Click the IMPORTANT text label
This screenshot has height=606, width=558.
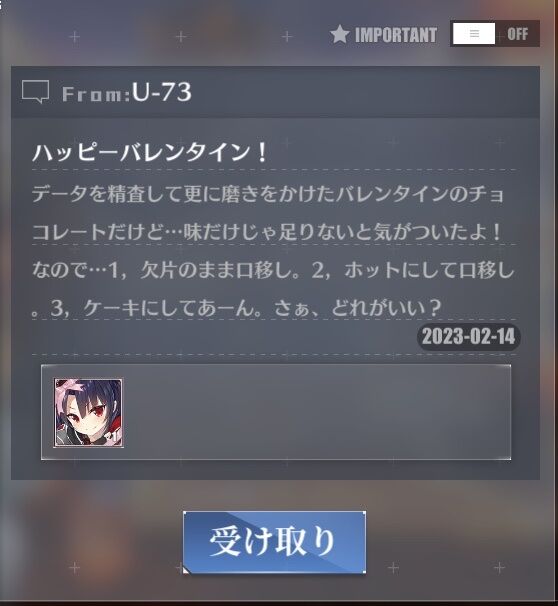[x=396, y=35]
